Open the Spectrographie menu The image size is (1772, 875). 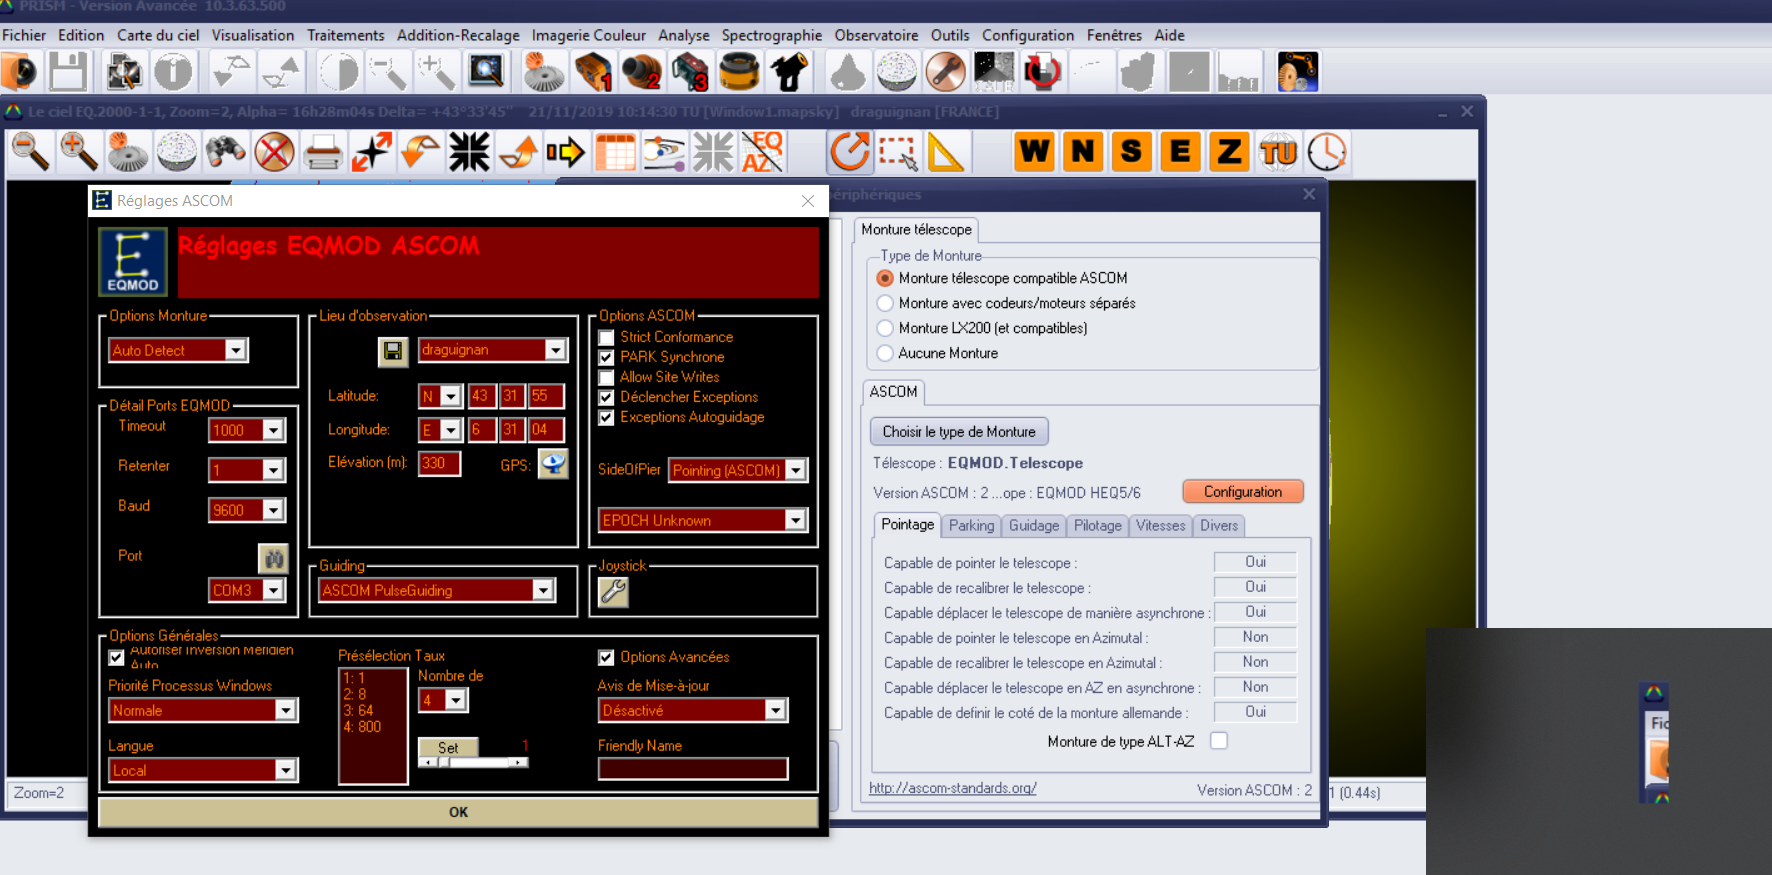click(x=771, y=35)
